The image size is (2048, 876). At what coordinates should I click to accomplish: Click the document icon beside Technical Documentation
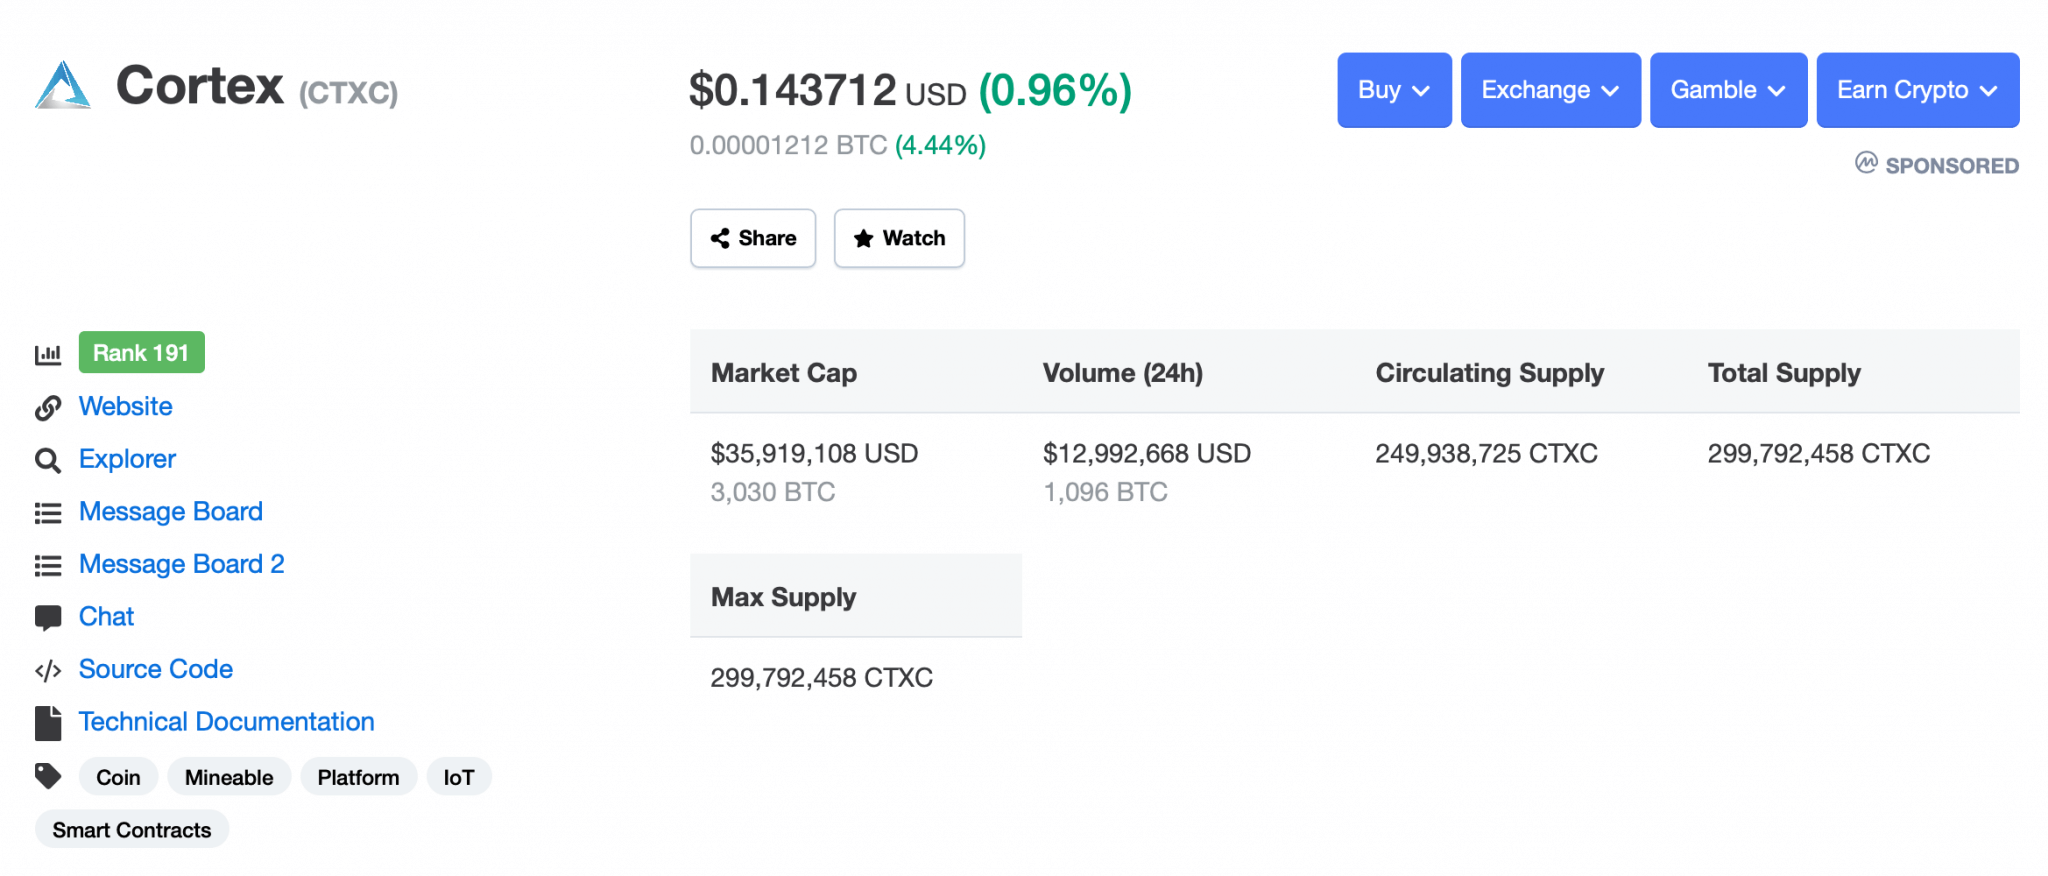[48, 722]
